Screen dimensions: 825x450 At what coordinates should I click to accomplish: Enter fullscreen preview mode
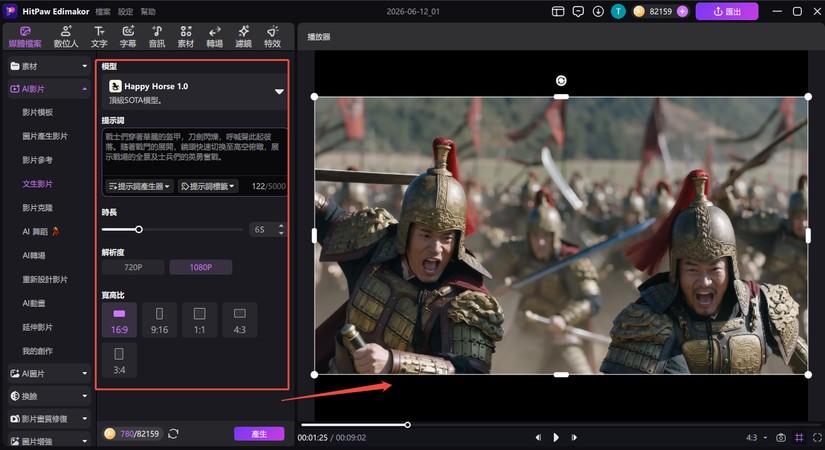817,437
